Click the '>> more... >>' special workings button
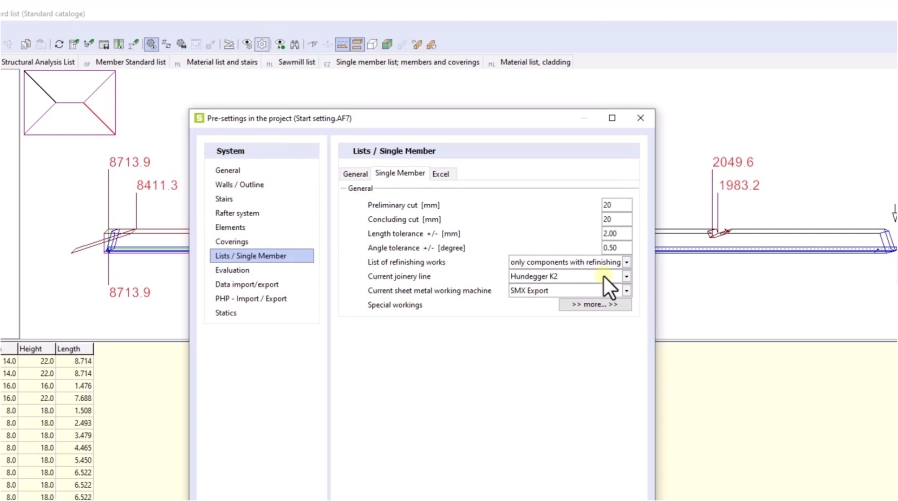Viewport: 898px width, 501px height. coord(594,305)
